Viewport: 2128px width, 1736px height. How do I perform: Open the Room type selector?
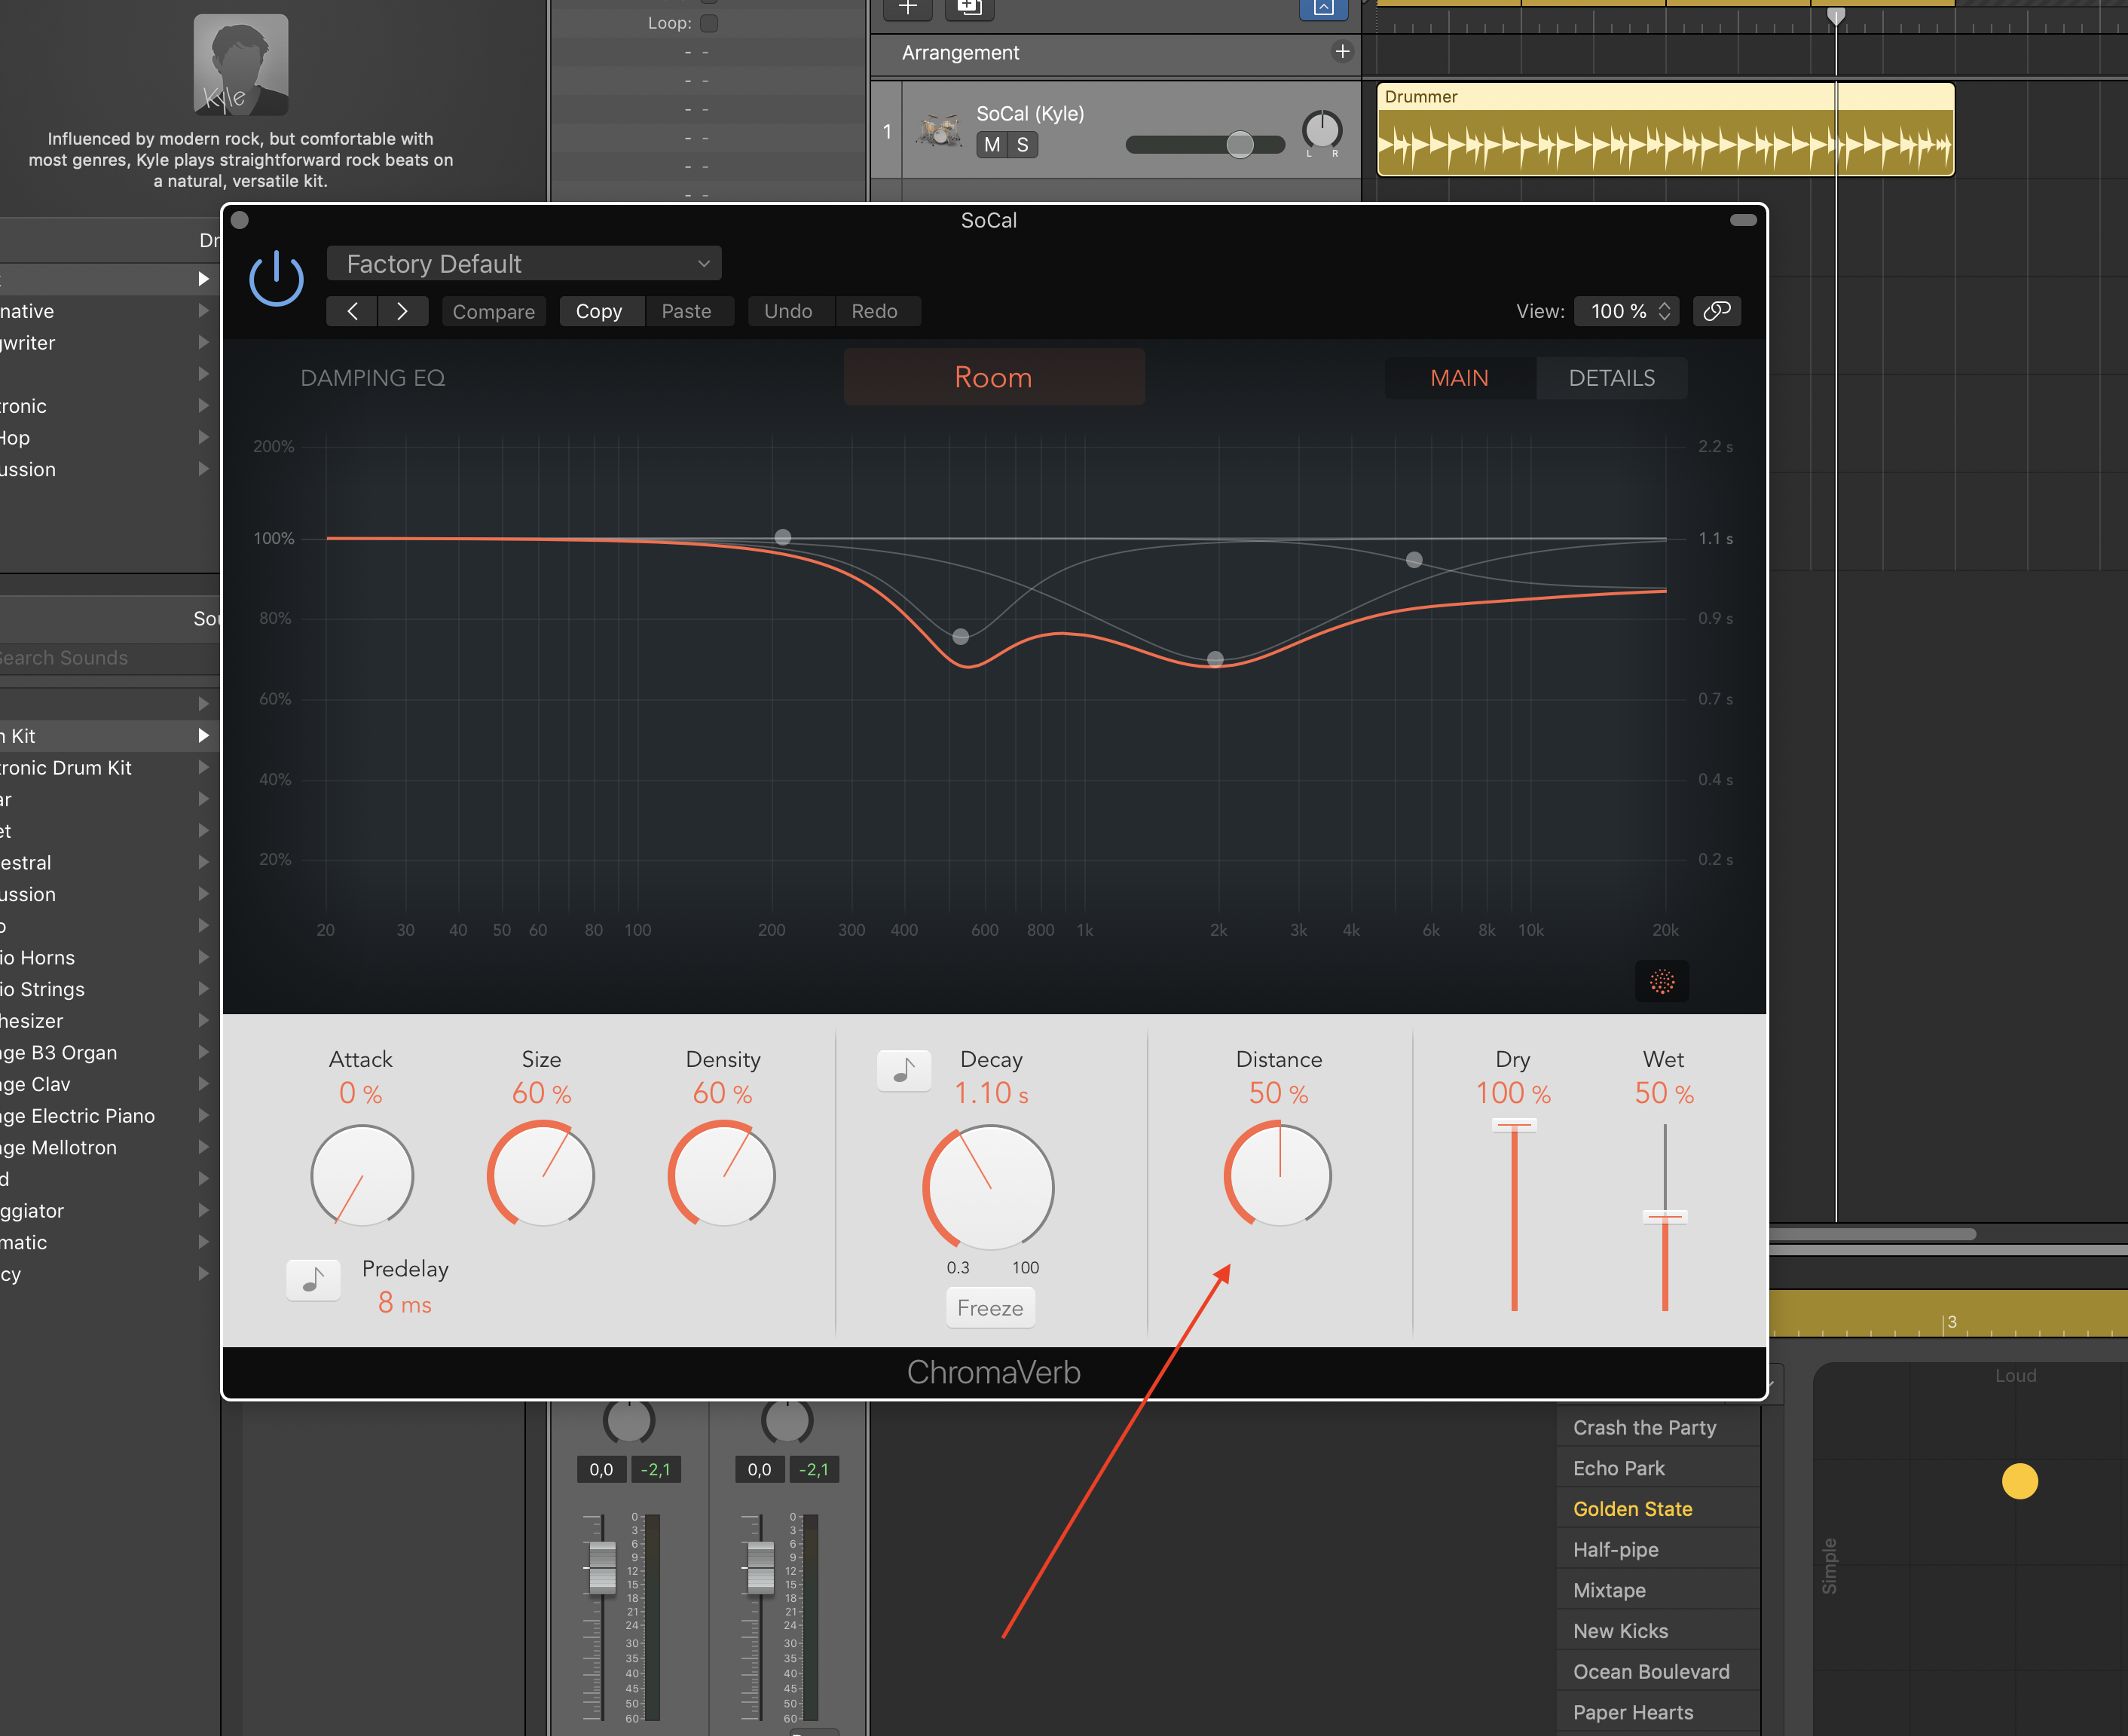point(993,377)
